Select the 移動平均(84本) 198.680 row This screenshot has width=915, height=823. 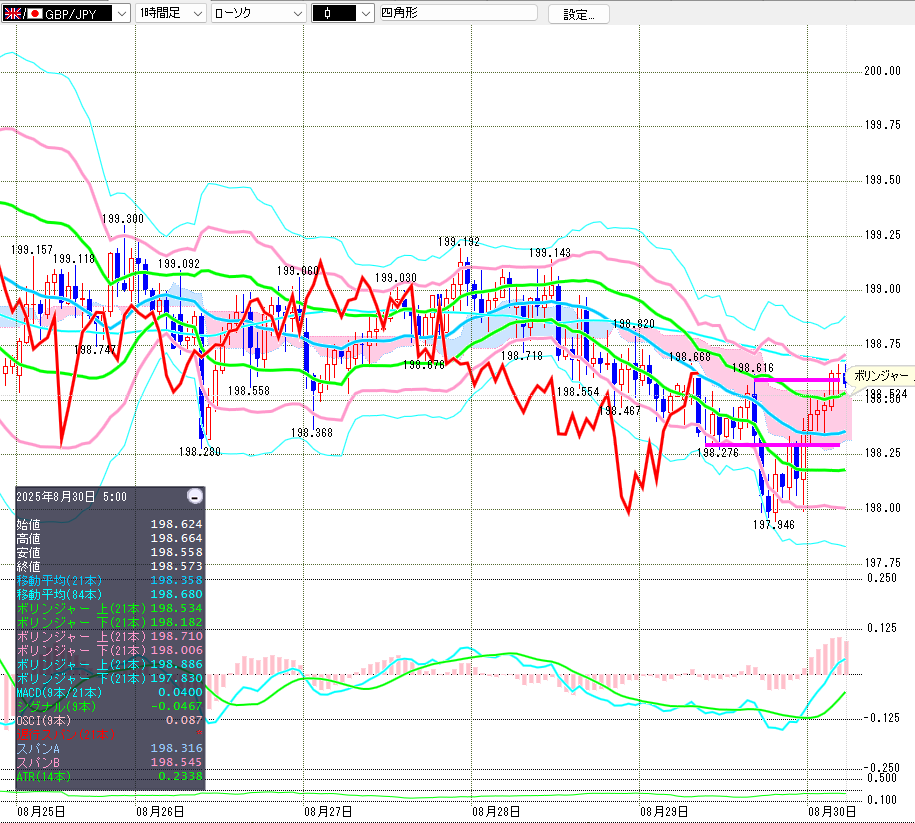tap(110, 594)
